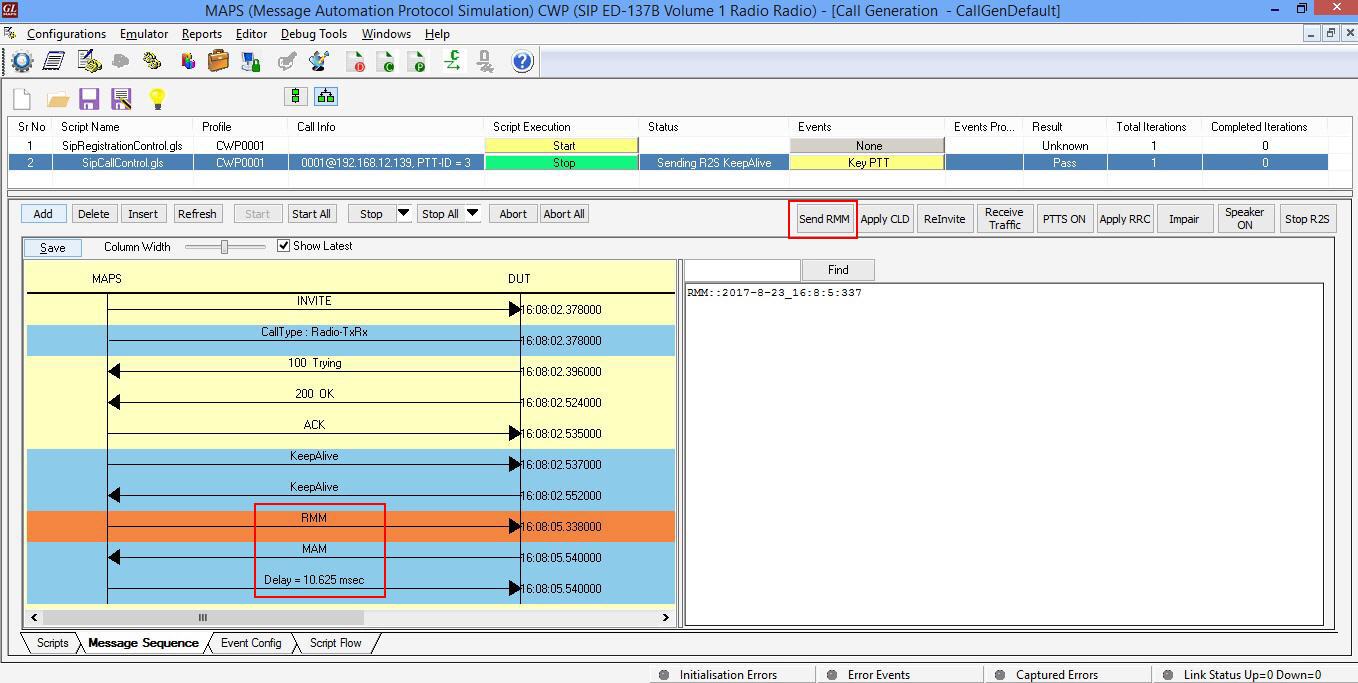Image resolution: width=1358 pixels, height=683 pixels.
Task: Click the Abort button
Action: click(x=513, y=214)
